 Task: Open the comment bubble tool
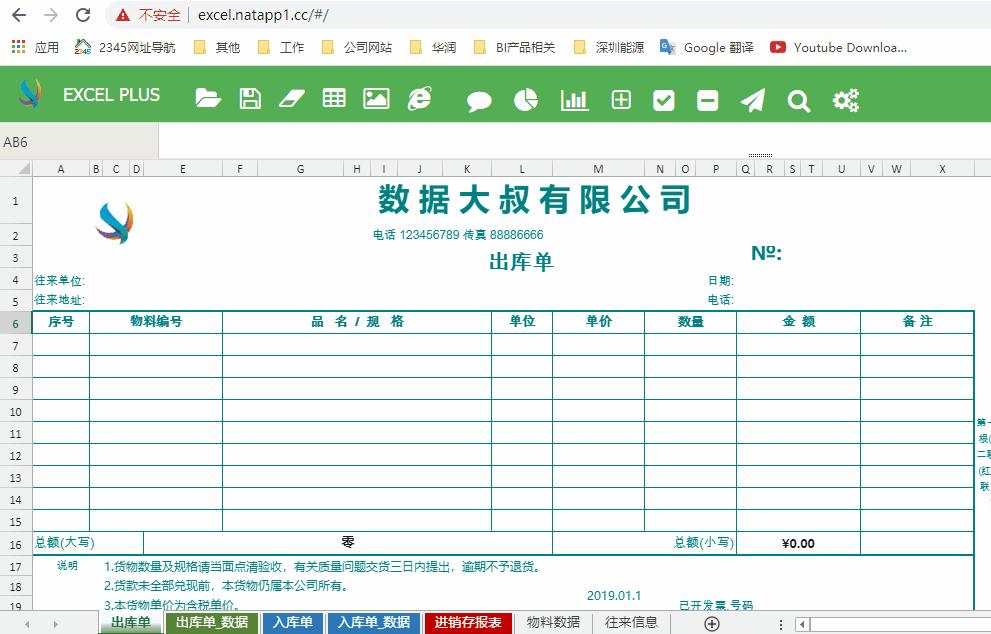(479, 98)
